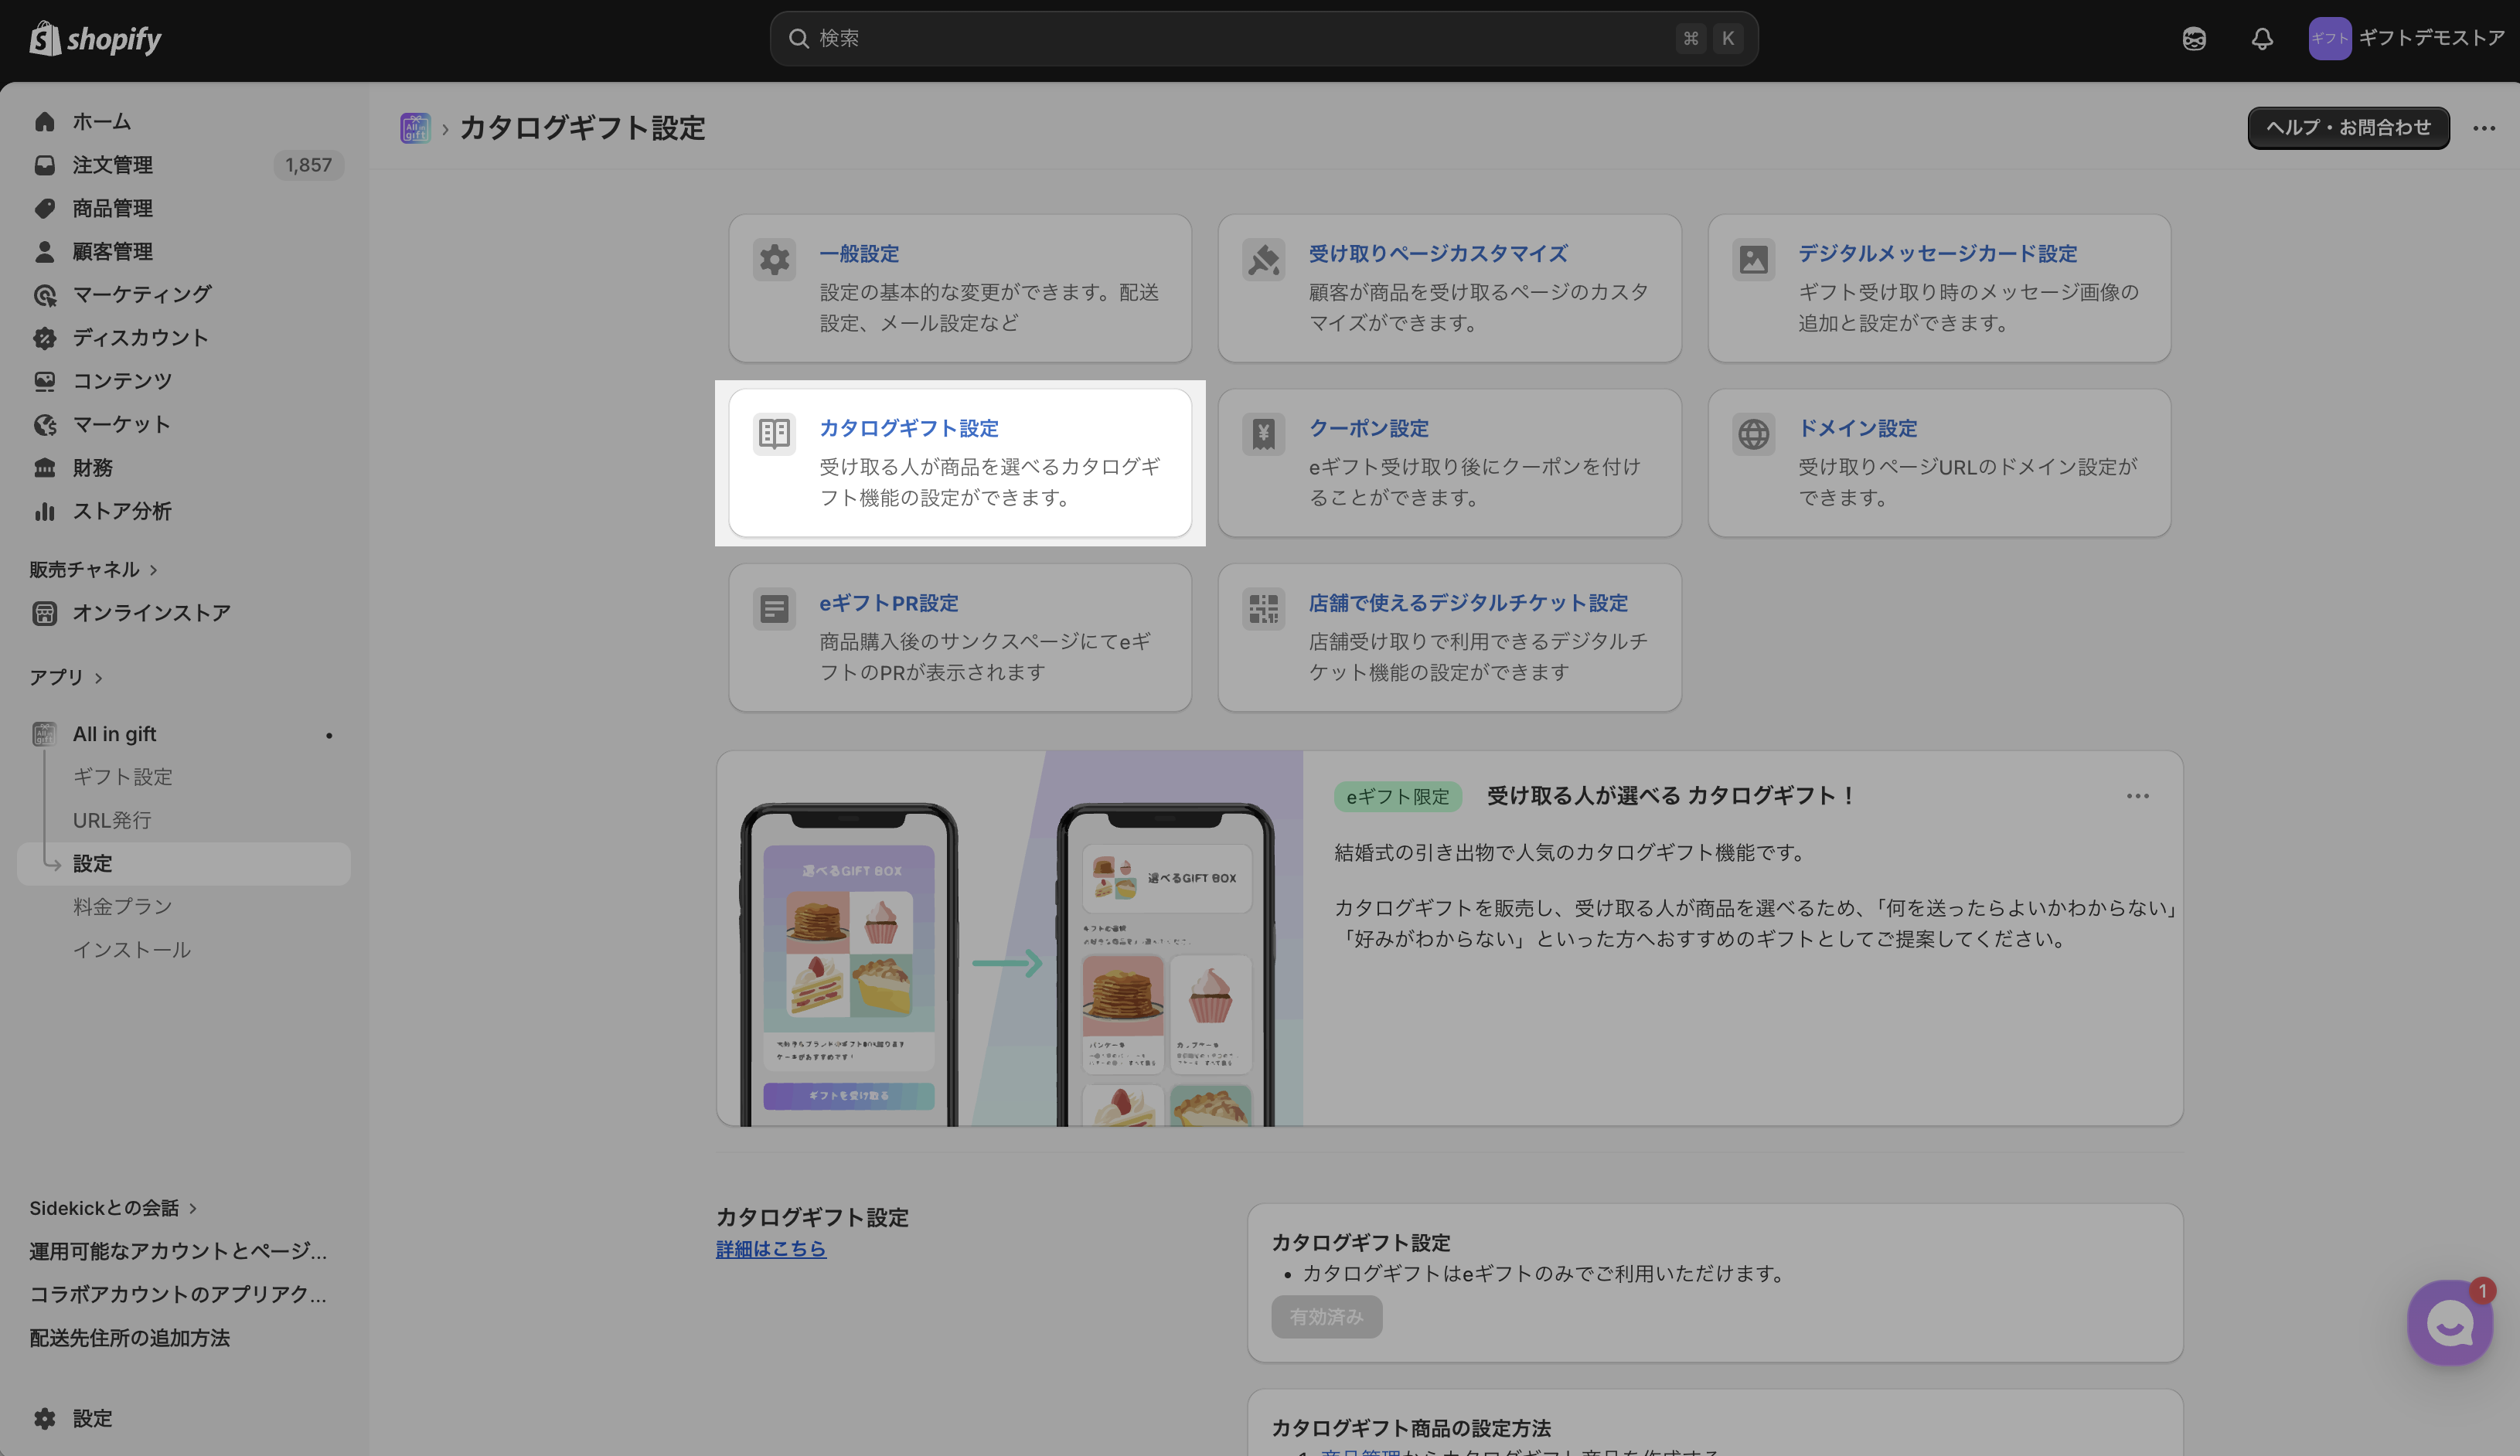
Task: Click the クーポン設定 yen receipt icon
Action: click(x=1264, y=434)
